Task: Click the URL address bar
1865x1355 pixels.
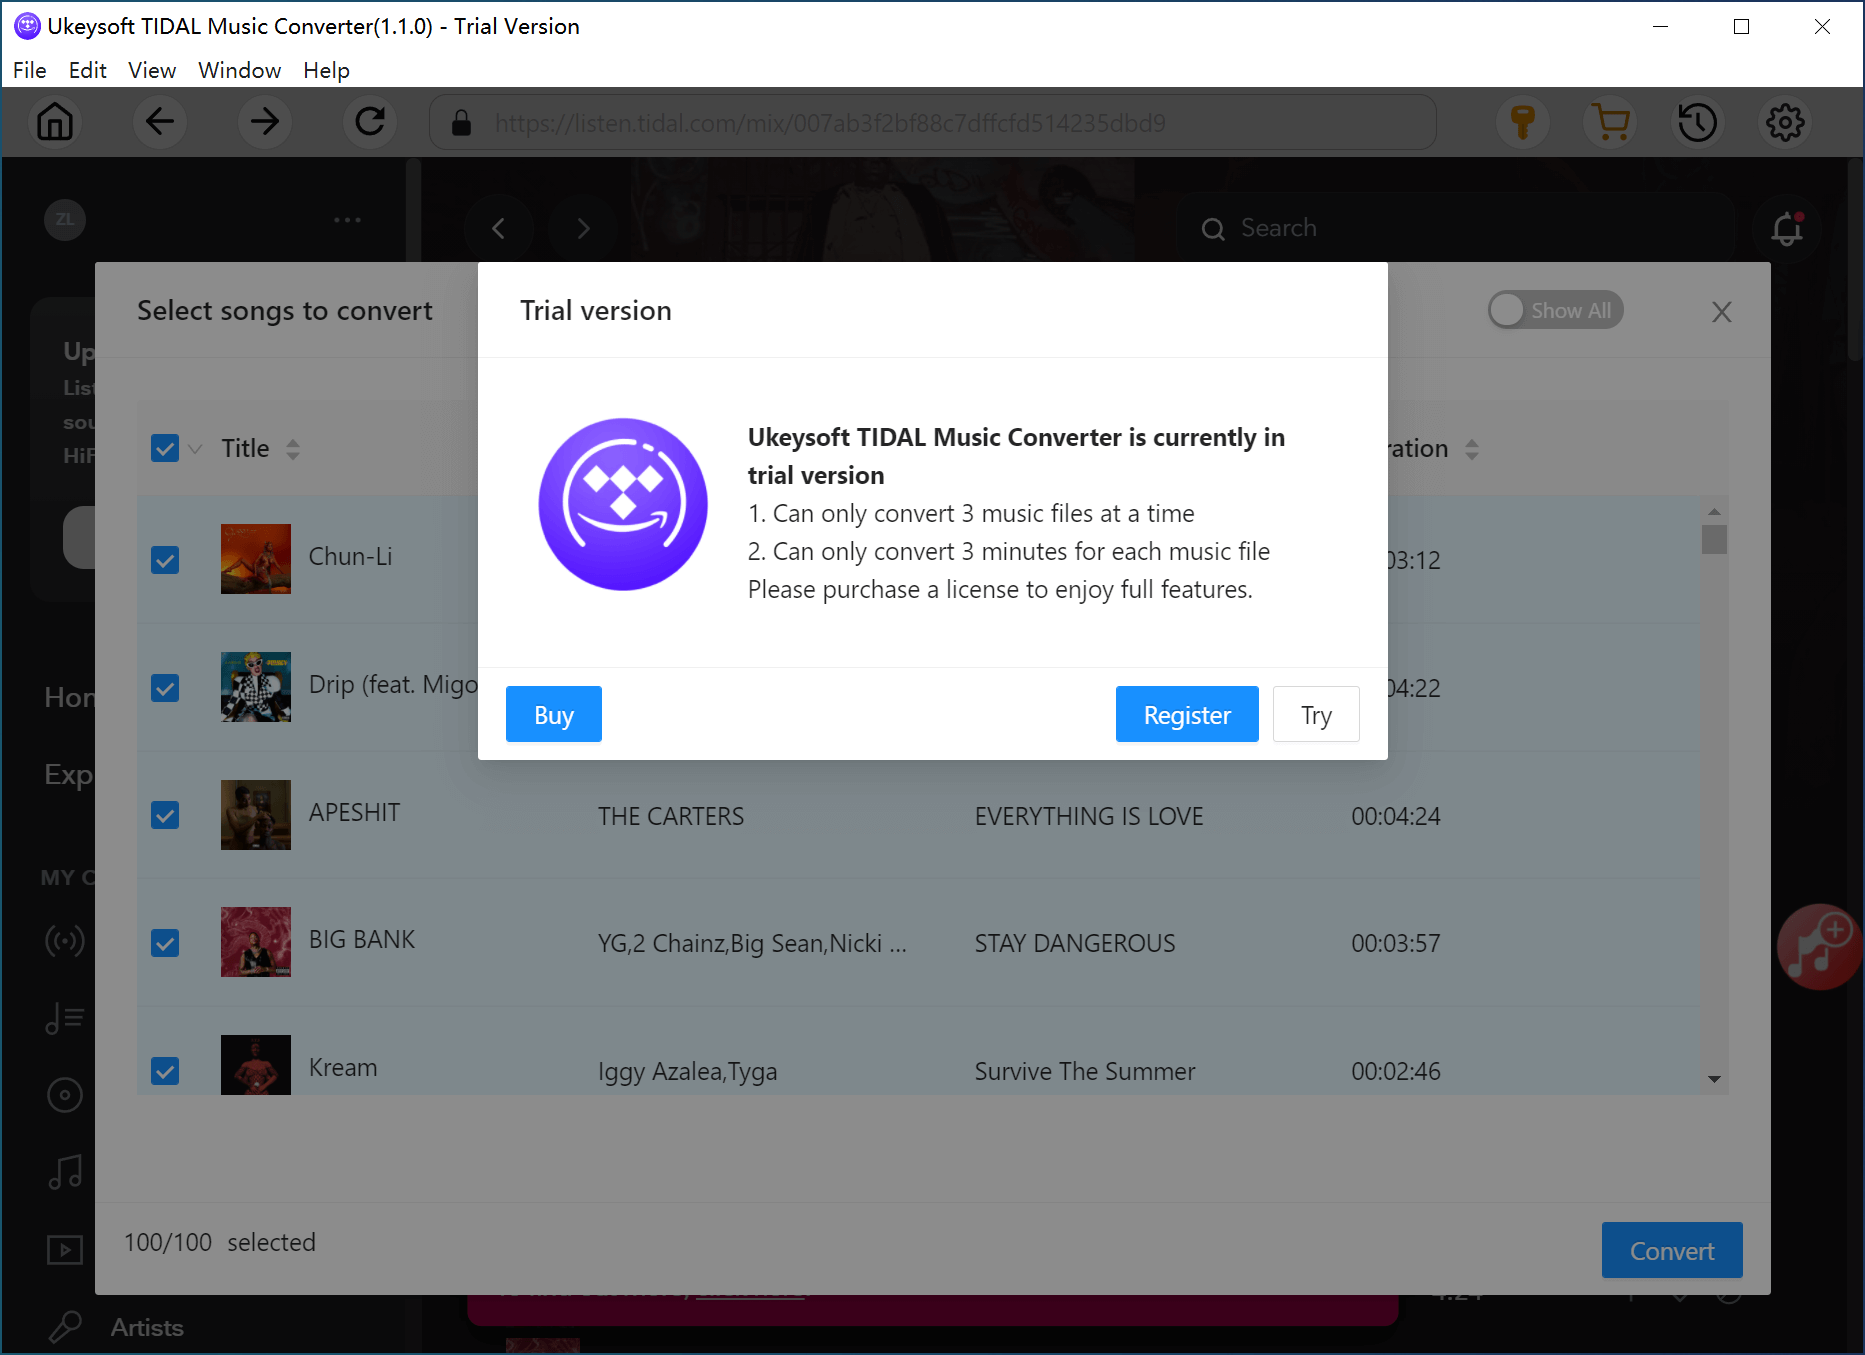Action: tap(933, 122)
